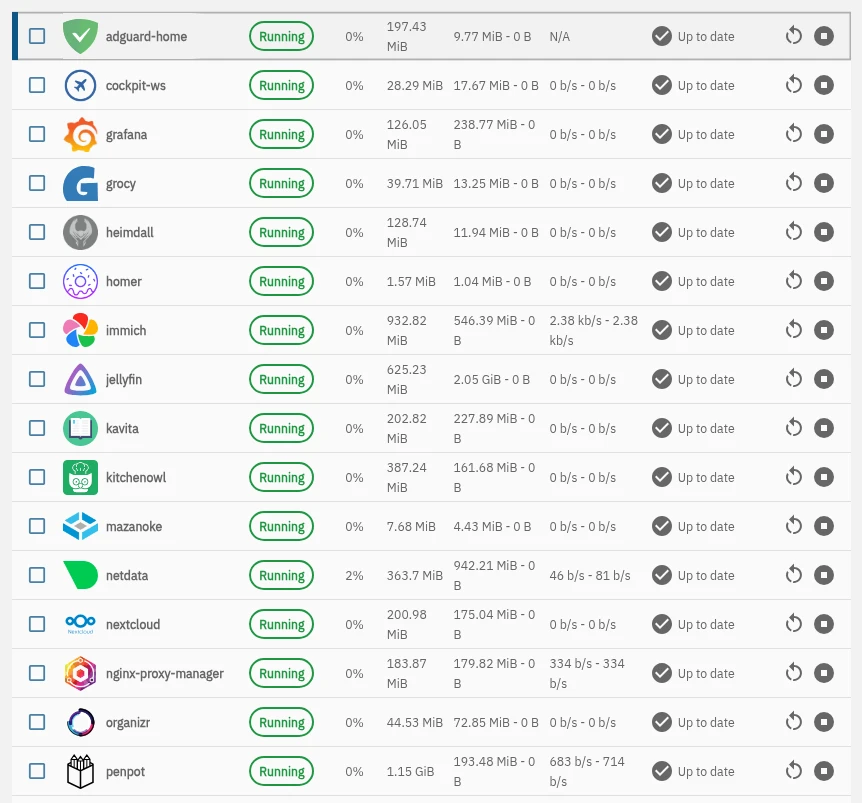Click the Running badge for penpot
The height and width of the screenshot is (803, 862).
tap(281, 771)
